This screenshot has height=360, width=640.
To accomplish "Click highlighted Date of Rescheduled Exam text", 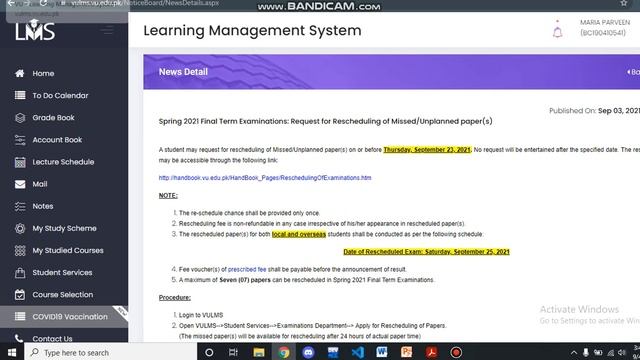I will click(x=427, y=252).
